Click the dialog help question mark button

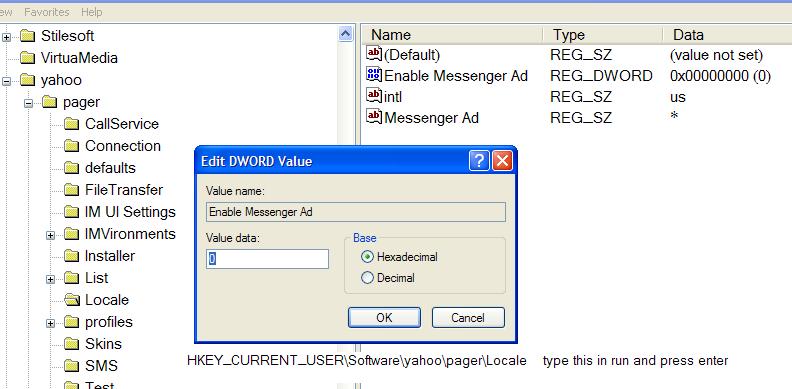479,161
